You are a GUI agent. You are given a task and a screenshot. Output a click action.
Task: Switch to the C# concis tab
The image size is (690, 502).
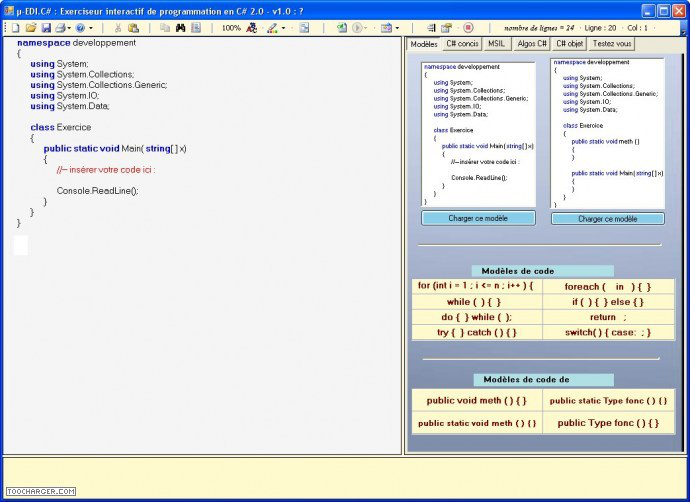click(462, 44)
